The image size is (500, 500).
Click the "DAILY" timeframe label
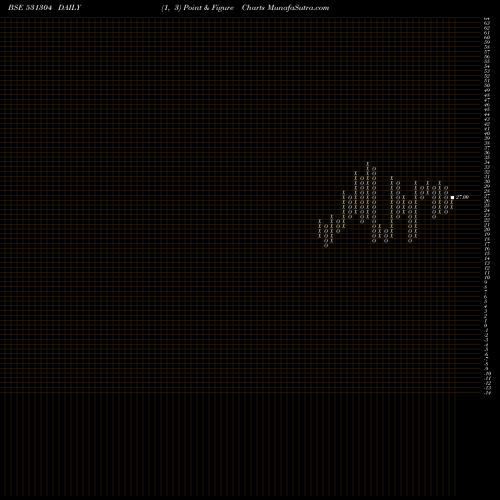click(69, 8)
